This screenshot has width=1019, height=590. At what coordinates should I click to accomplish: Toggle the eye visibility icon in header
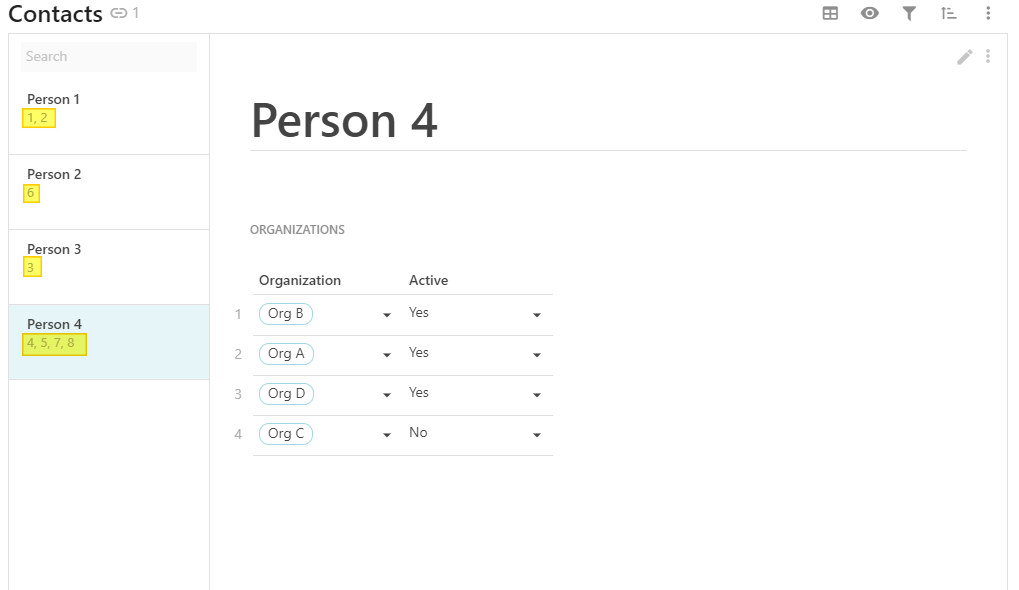pyautogui.click(x=870, y=13)
